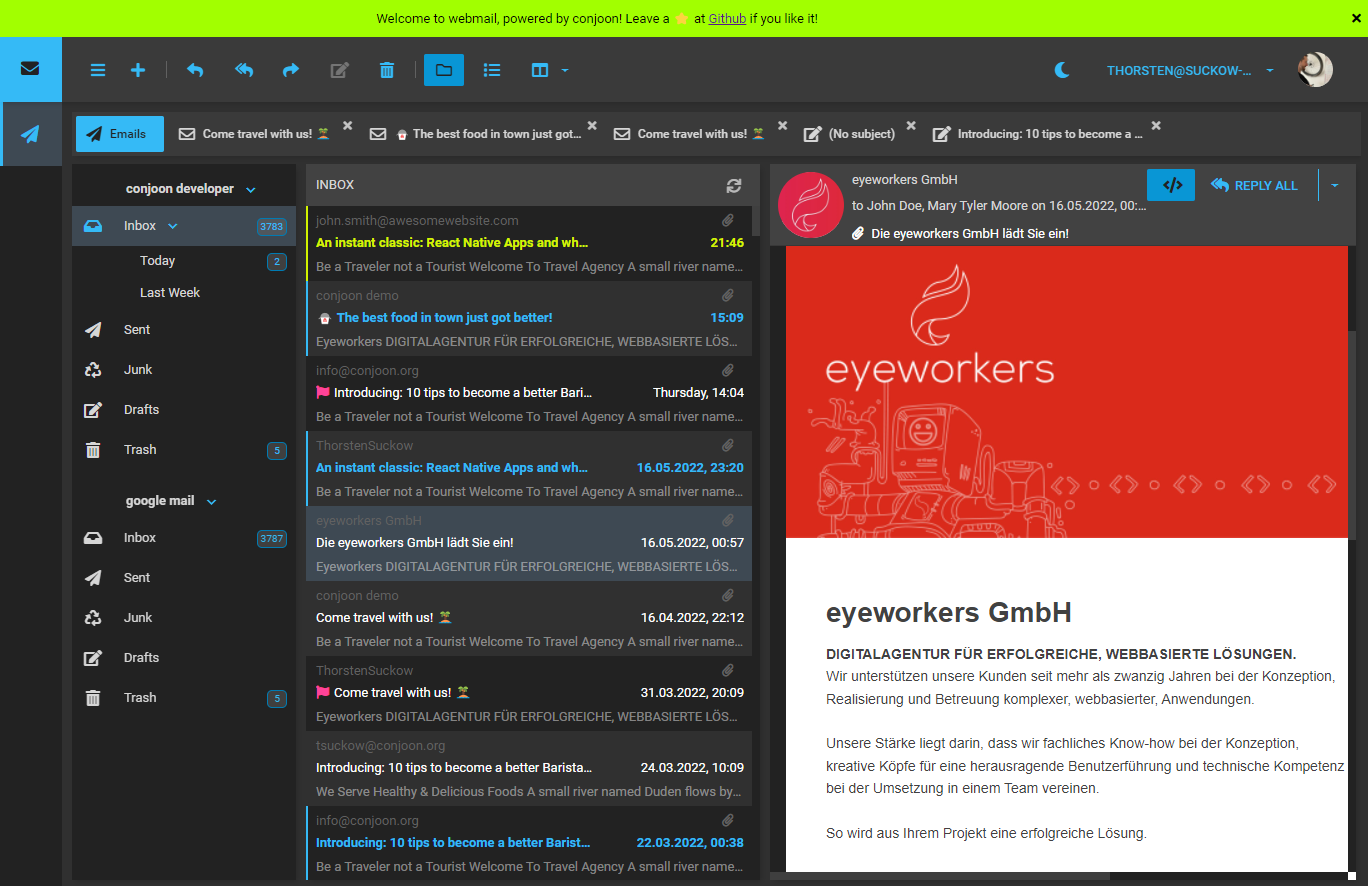Open the '(No subject)' tab
1368x886 pixels.
click(x=851, y=134)
